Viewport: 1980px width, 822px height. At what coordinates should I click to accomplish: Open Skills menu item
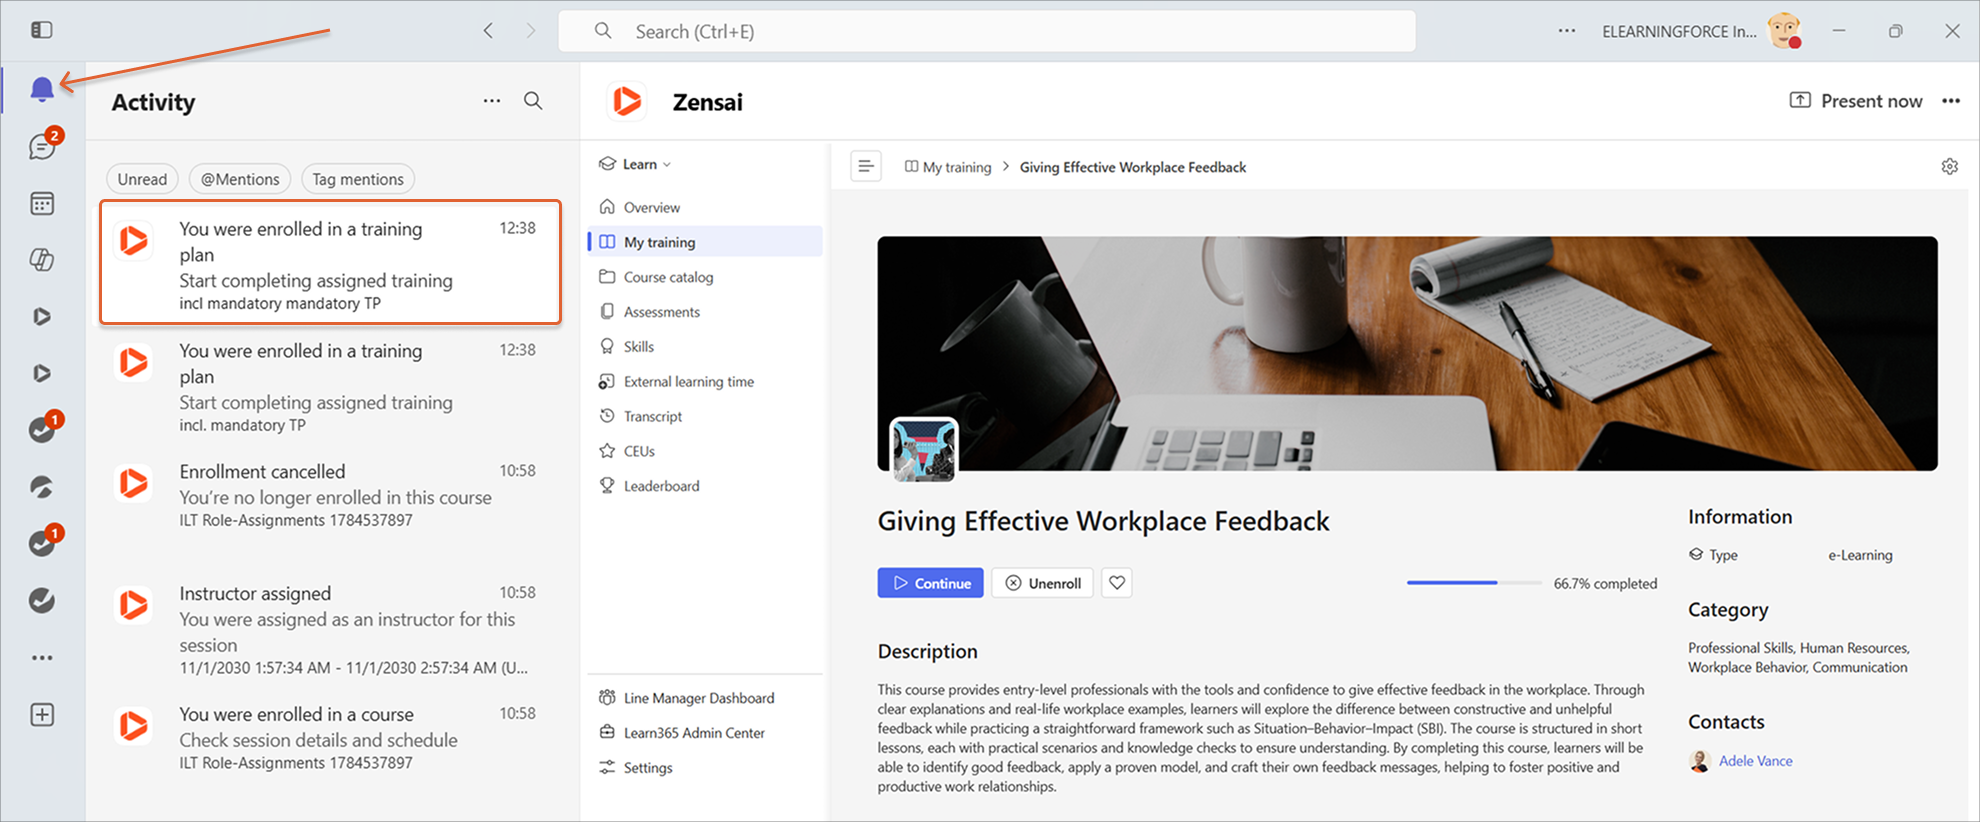click(x=705, y=347)
